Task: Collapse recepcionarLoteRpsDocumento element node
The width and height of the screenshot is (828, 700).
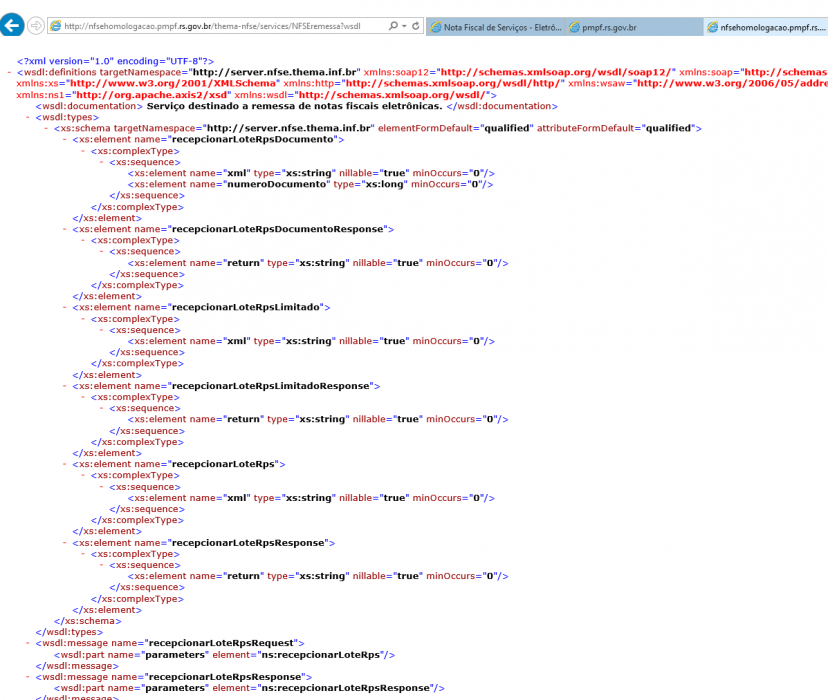Action: click(65, 139)
